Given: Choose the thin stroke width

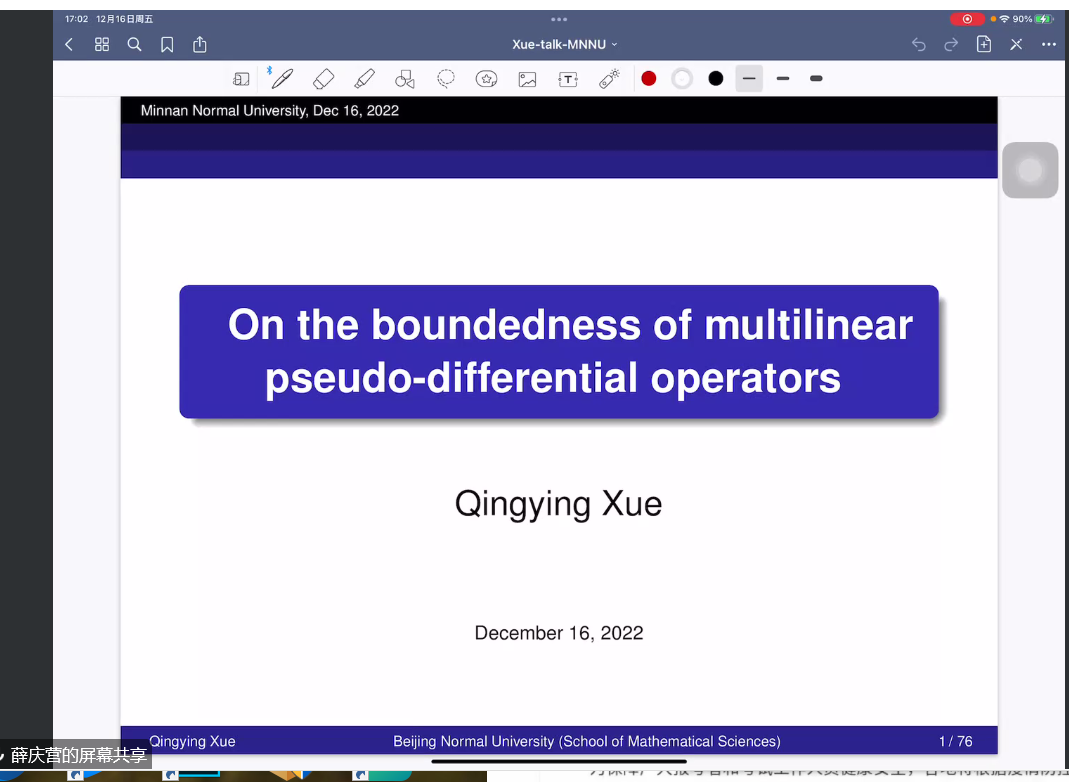Looking at the screenshot, I should (749, 78).
